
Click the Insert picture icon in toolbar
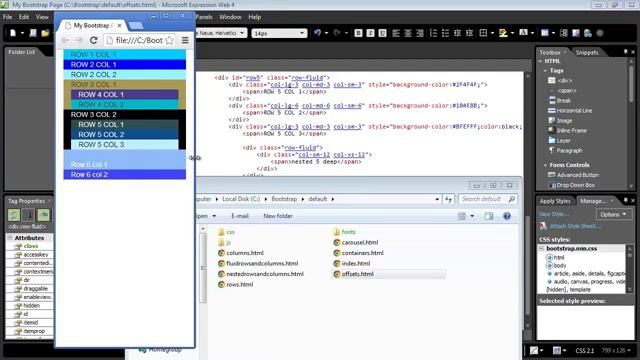[576, 33]
